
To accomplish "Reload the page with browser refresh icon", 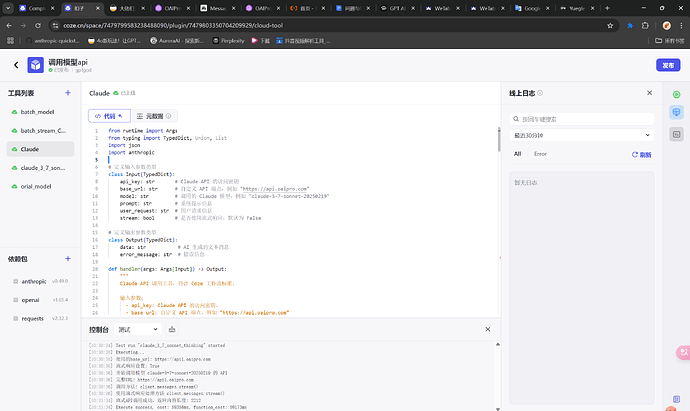I will [38, 26].
